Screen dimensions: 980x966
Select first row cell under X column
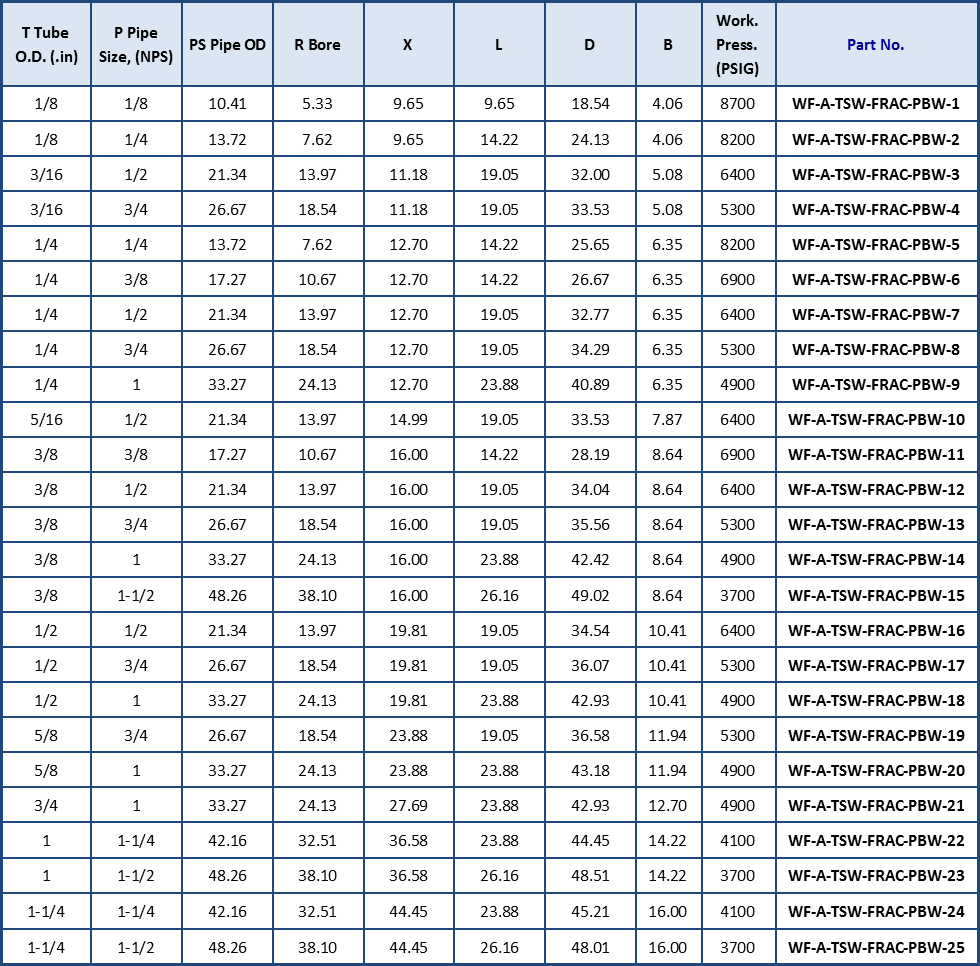pyautogui.click(x=408, y=104)
